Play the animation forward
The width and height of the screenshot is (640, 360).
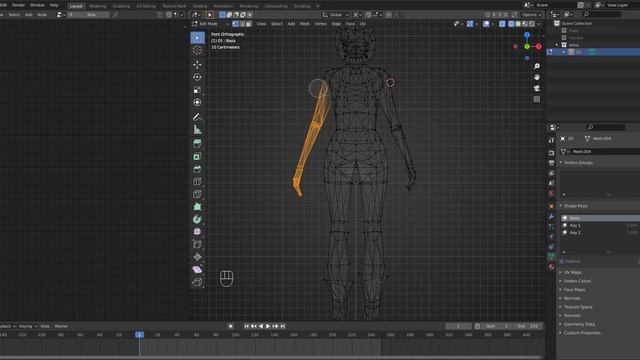coord(268,326)
